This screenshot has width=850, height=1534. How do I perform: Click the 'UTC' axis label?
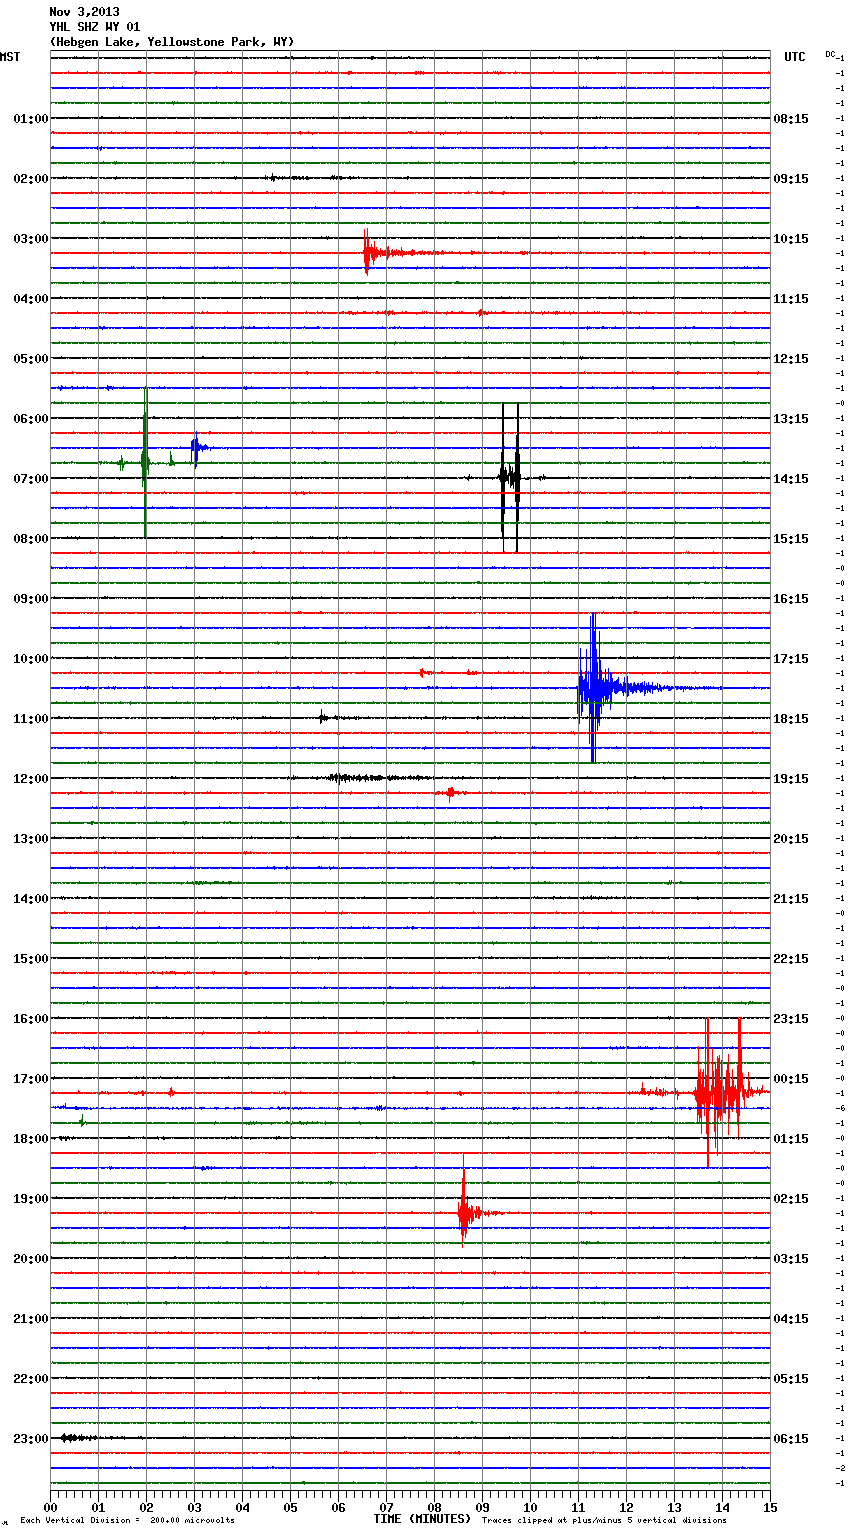click(795, 57)
